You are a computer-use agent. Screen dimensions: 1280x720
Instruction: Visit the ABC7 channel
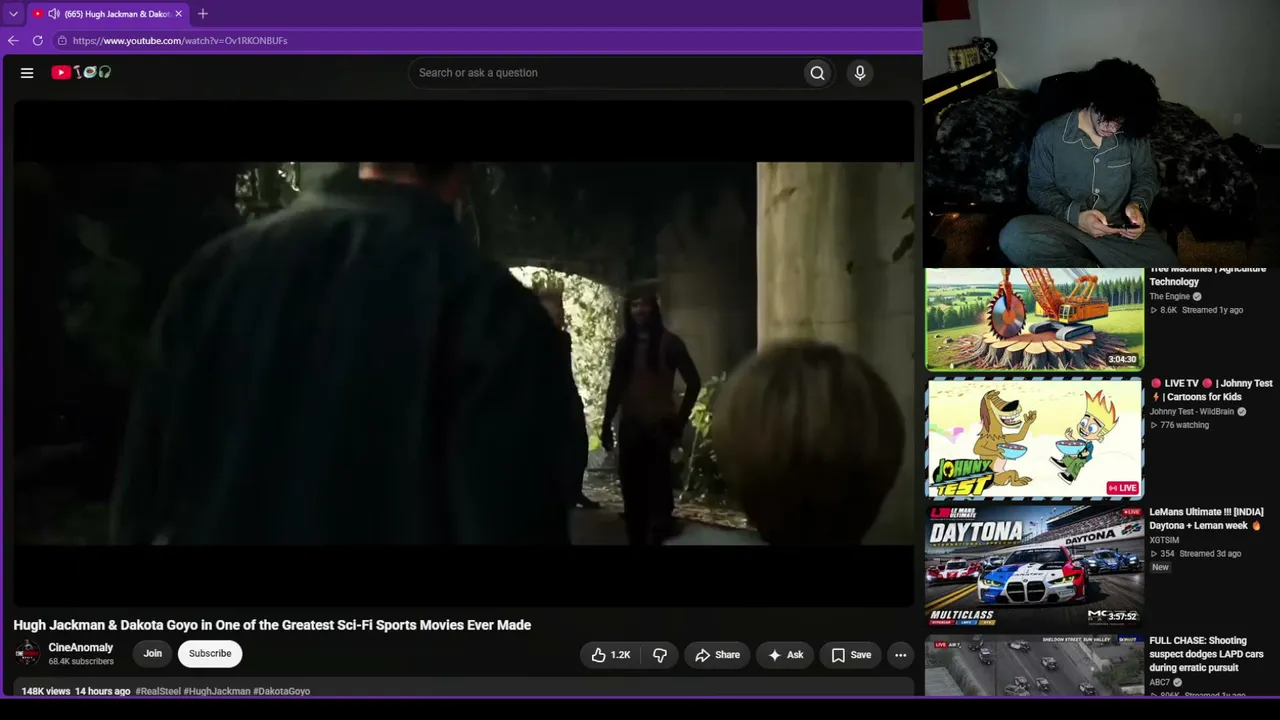tap(1160, 683)
